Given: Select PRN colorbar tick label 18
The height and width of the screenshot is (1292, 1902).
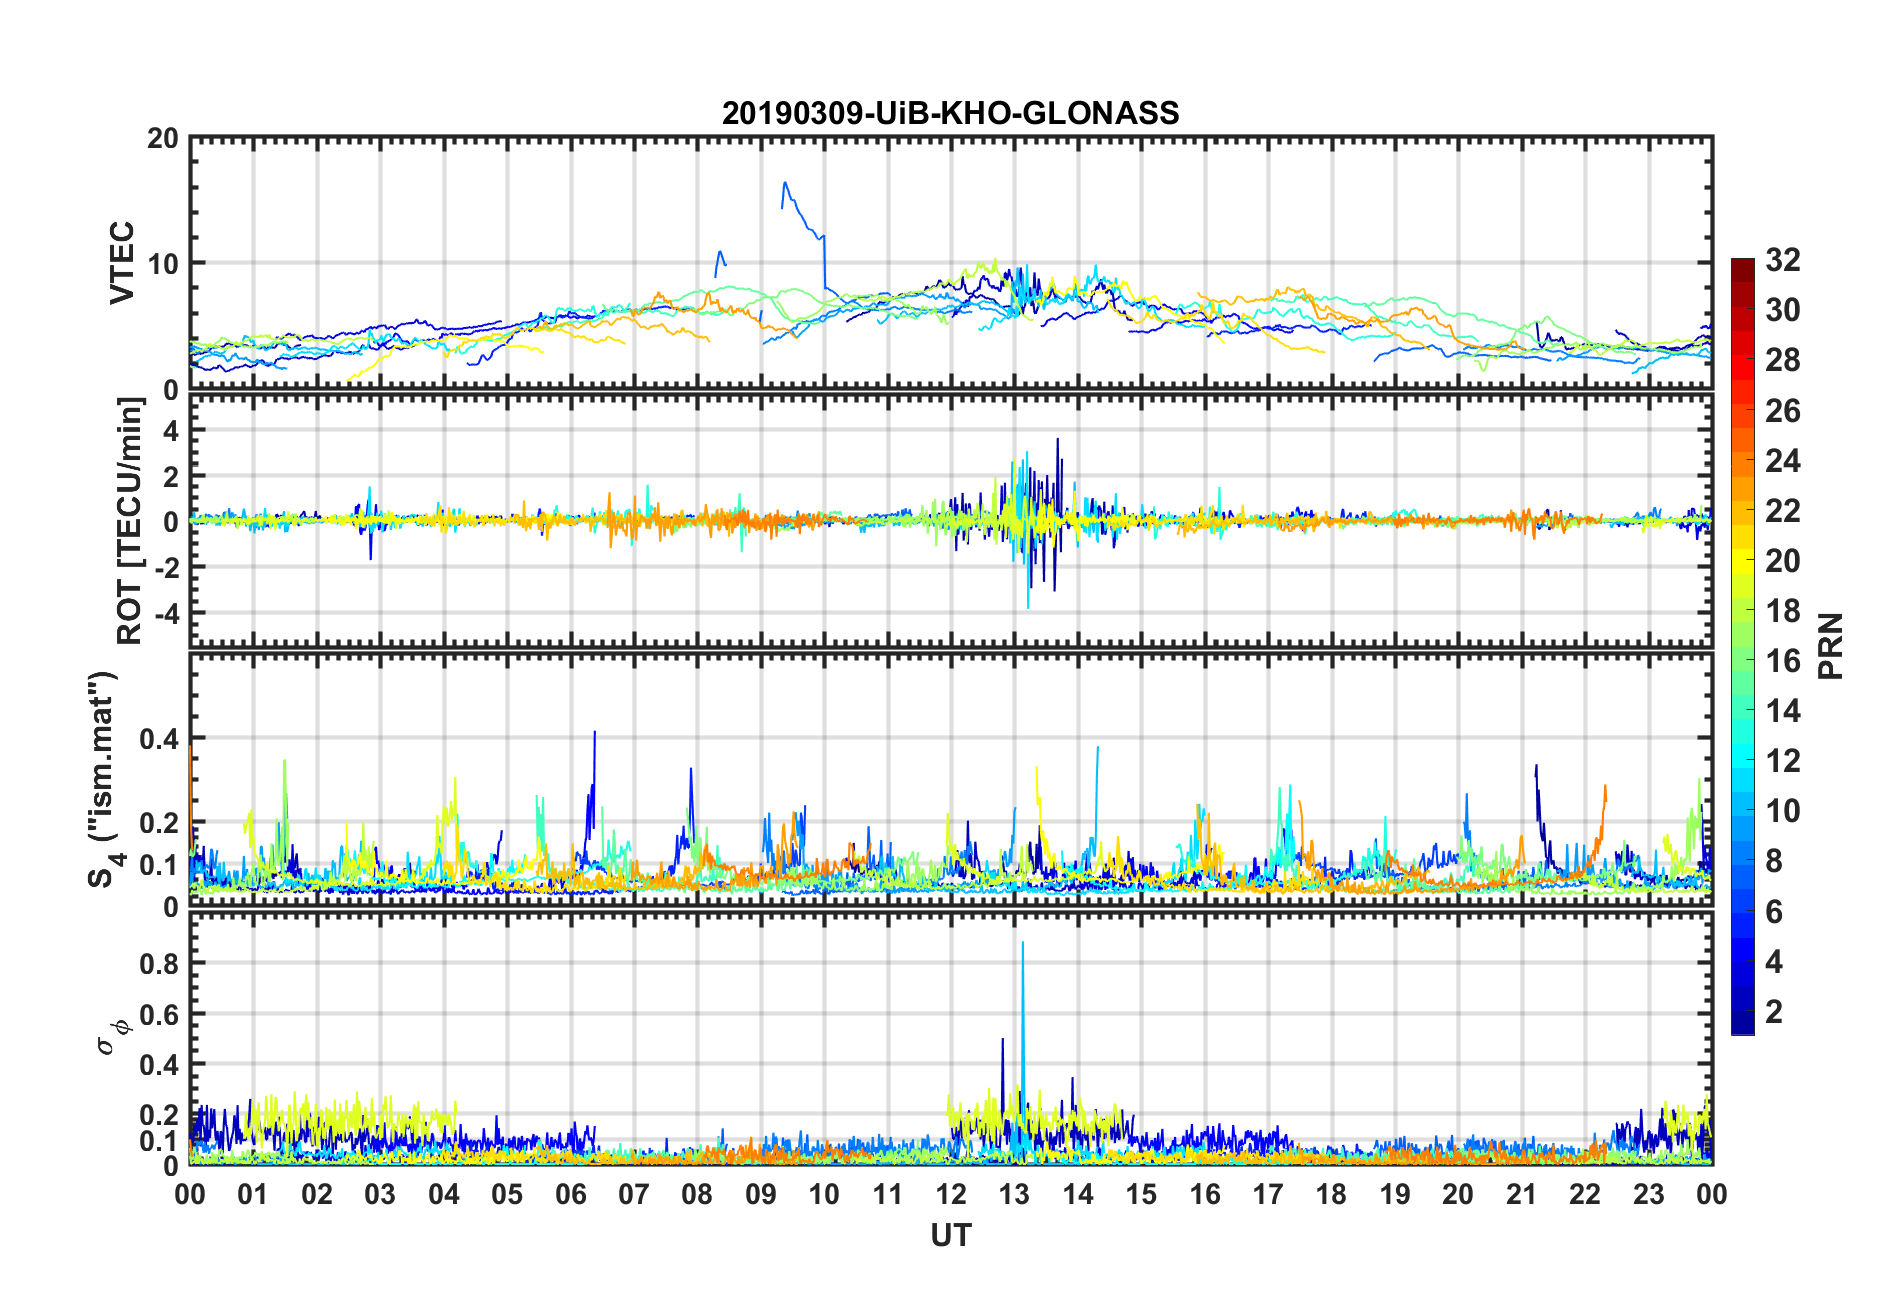Looking at the screenshot, I should 1782,611.
